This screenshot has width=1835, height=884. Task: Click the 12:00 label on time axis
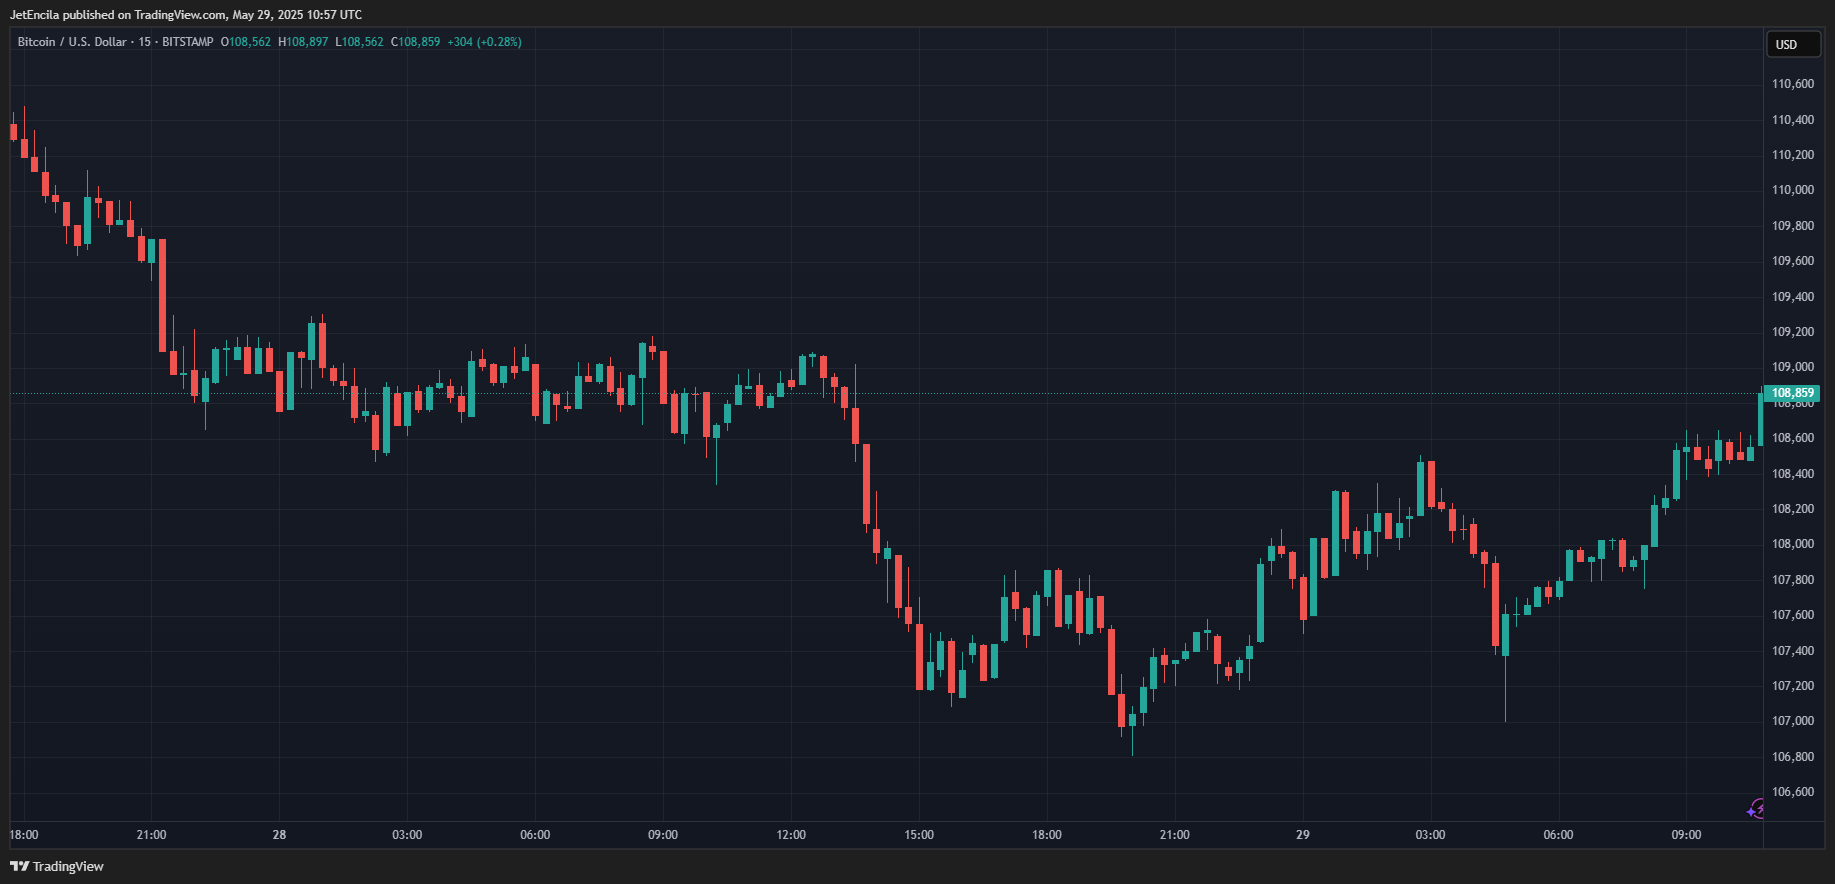pyautogui.click(x=791, y=835)
